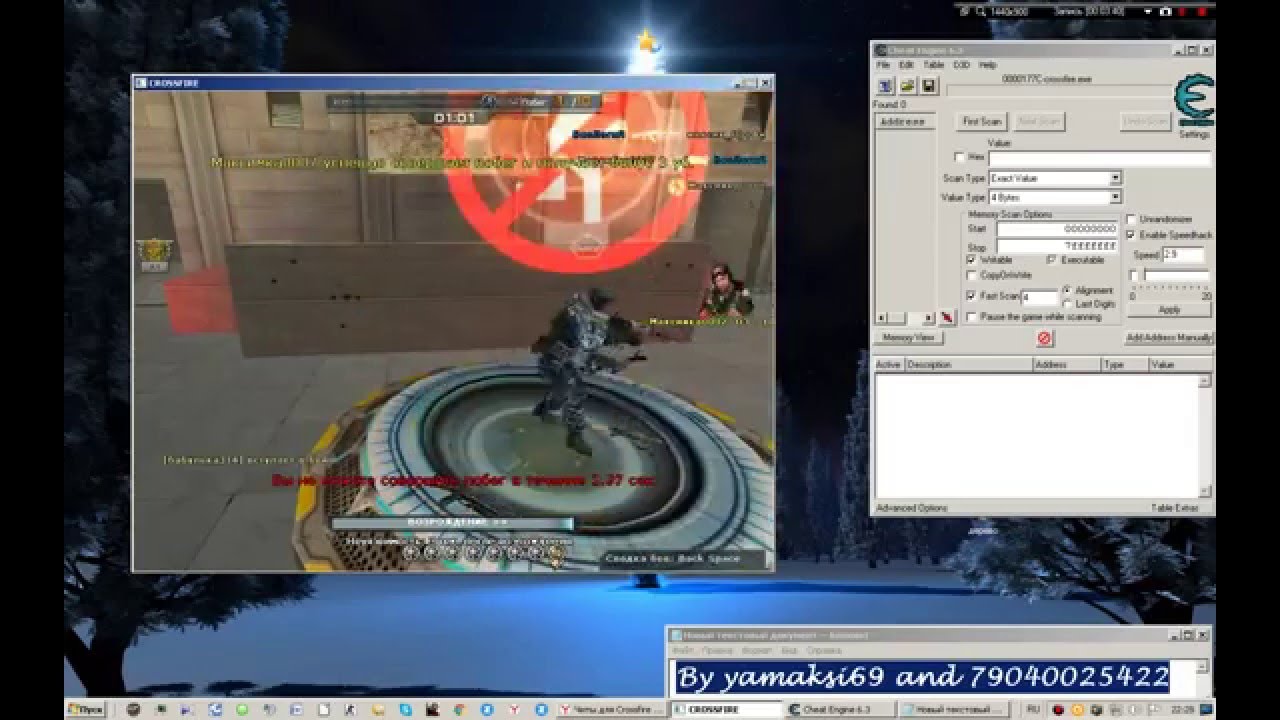Click the Next Scan button
1280x720 pixels.
pos(1037,122)
